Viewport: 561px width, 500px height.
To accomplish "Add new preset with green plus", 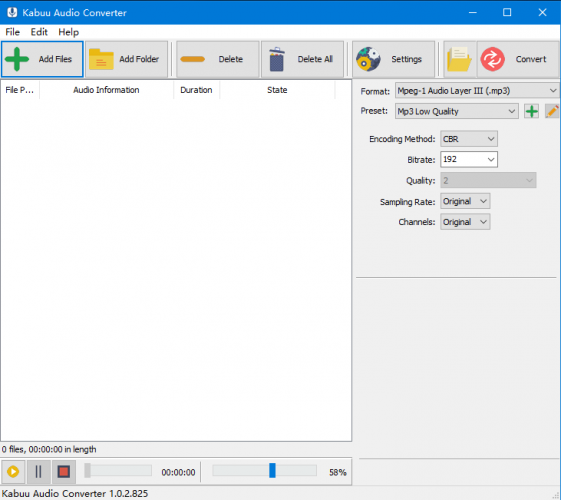I will coord(532,111).
